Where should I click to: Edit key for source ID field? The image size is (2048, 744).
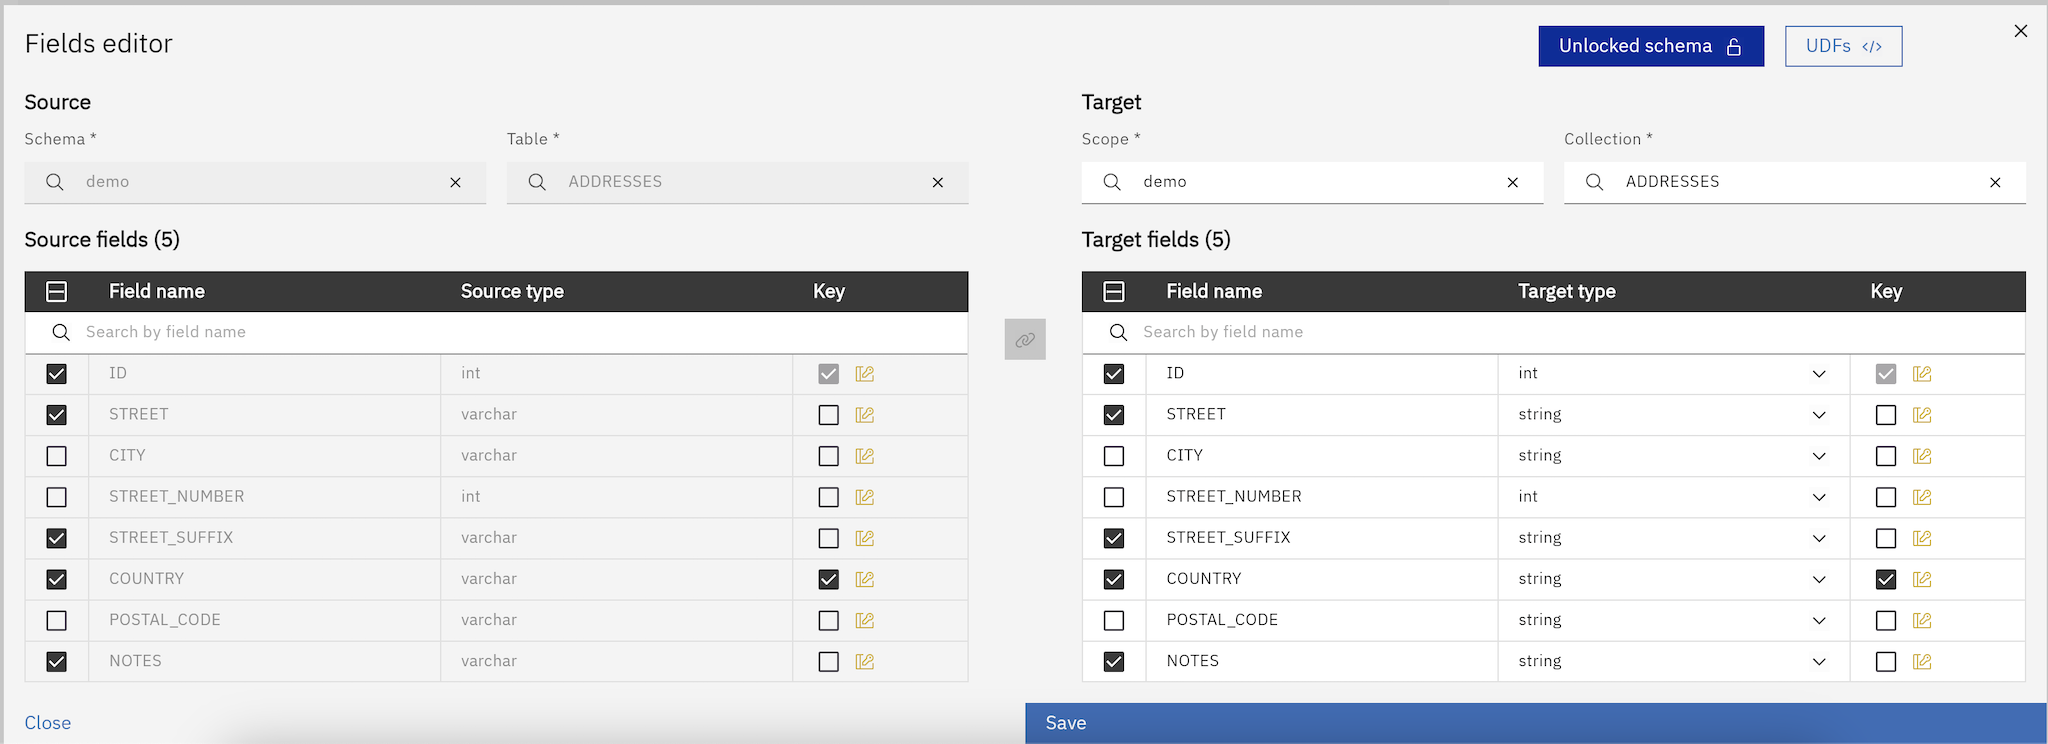(x=865, y=374)
